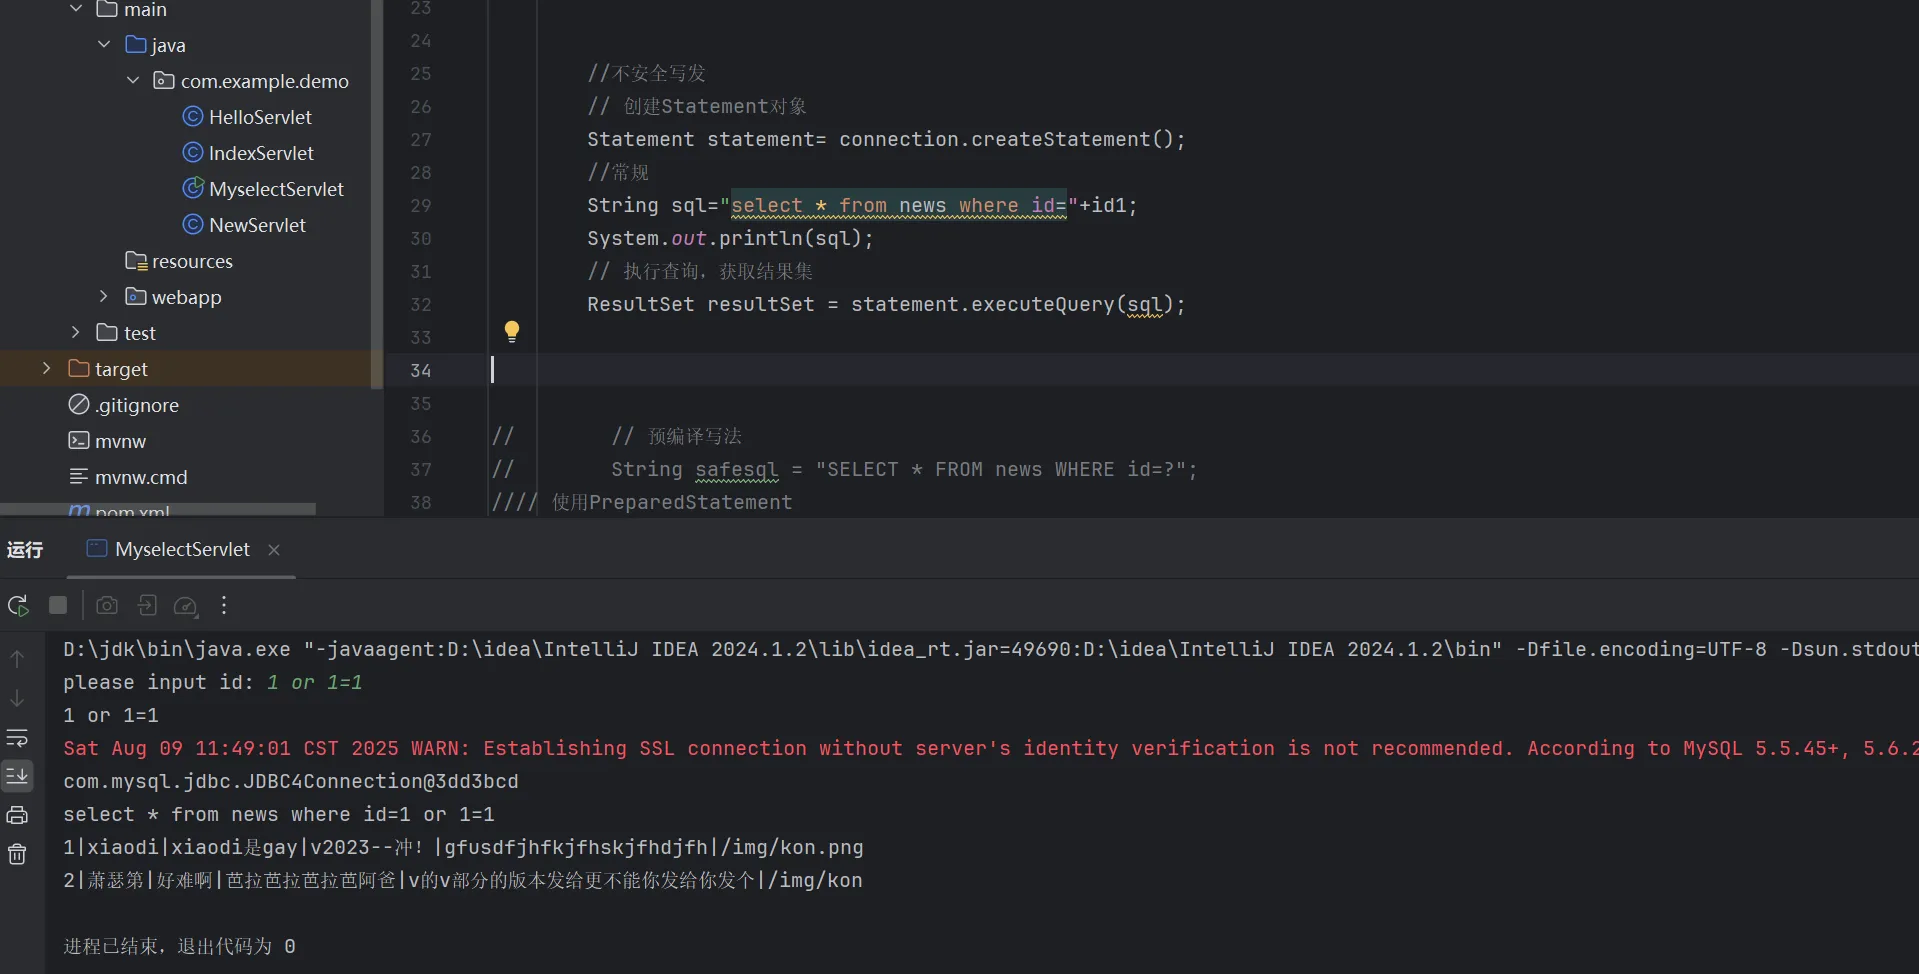
Task: Expand the test folder
Action: tap(76, 333)
